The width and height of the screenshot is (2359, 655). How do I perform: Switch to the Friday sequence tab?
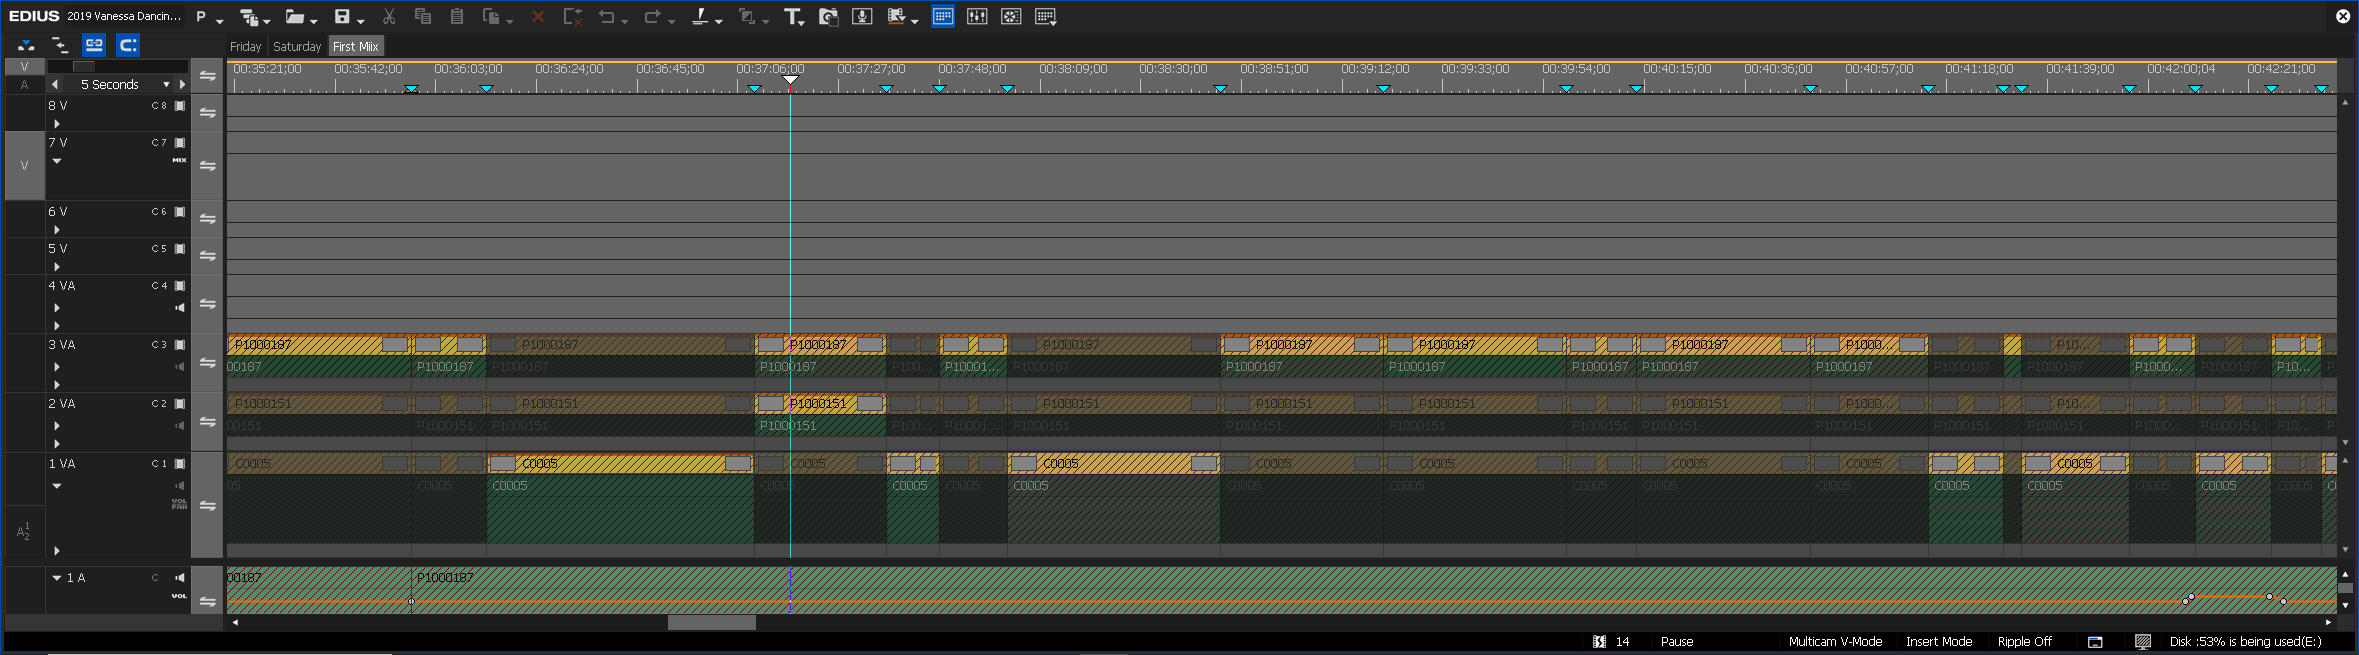[x=246, y=47]
